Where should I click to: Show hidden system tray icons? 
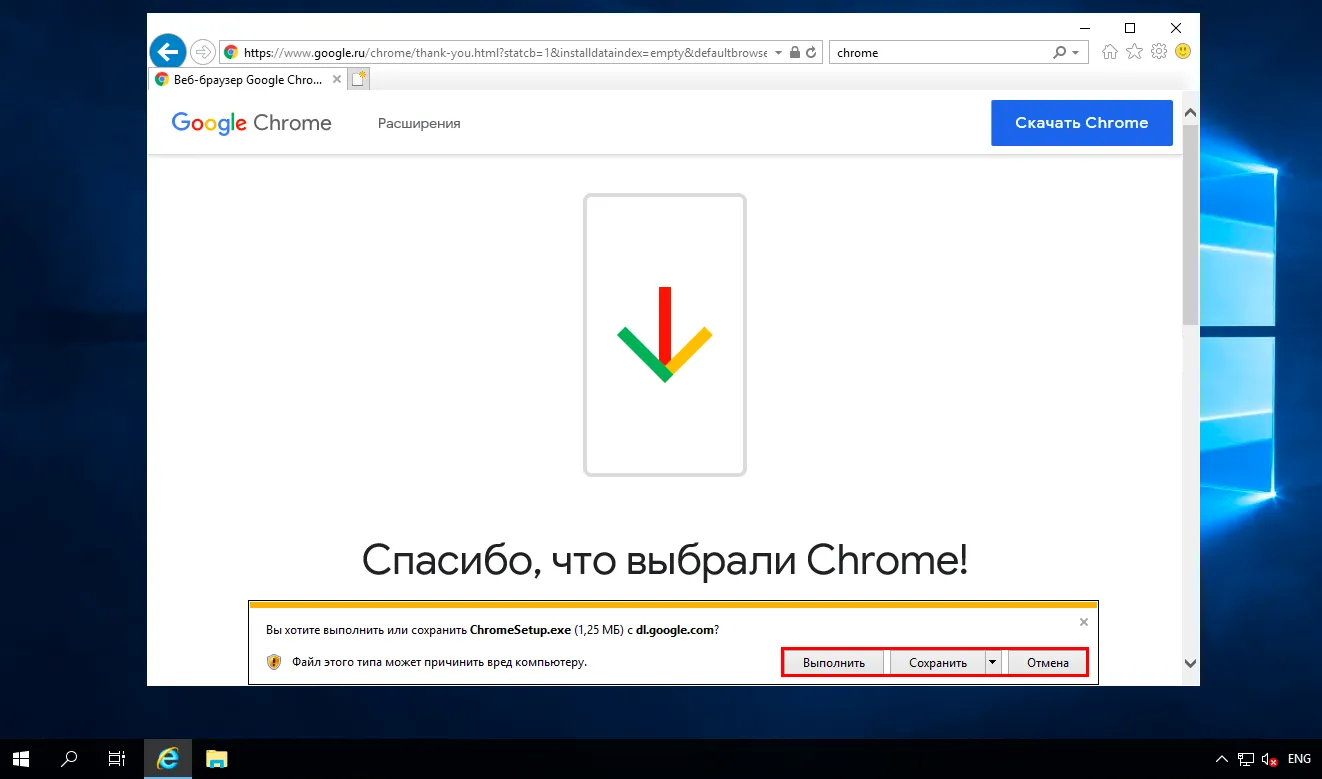point(1222,759)
